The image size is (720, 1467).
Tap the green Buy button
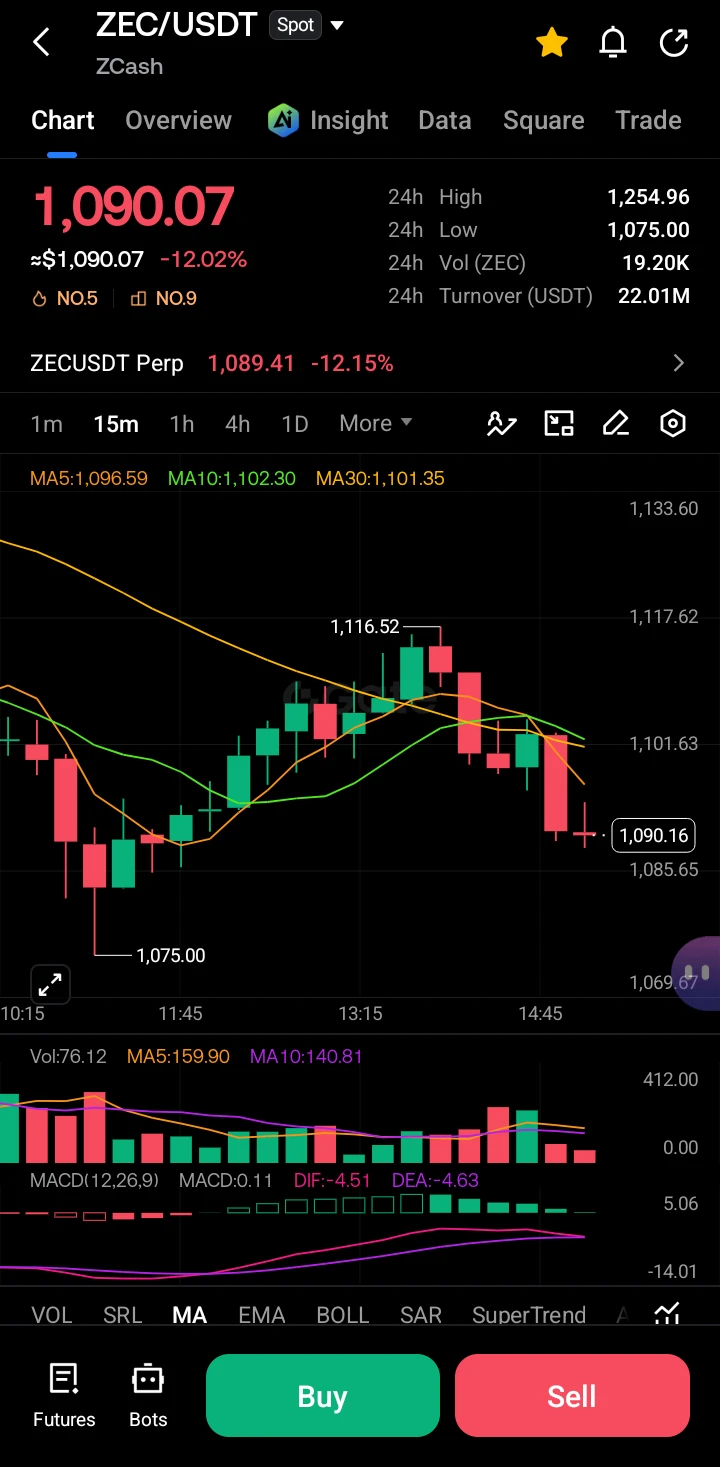tap(322, 1396)
